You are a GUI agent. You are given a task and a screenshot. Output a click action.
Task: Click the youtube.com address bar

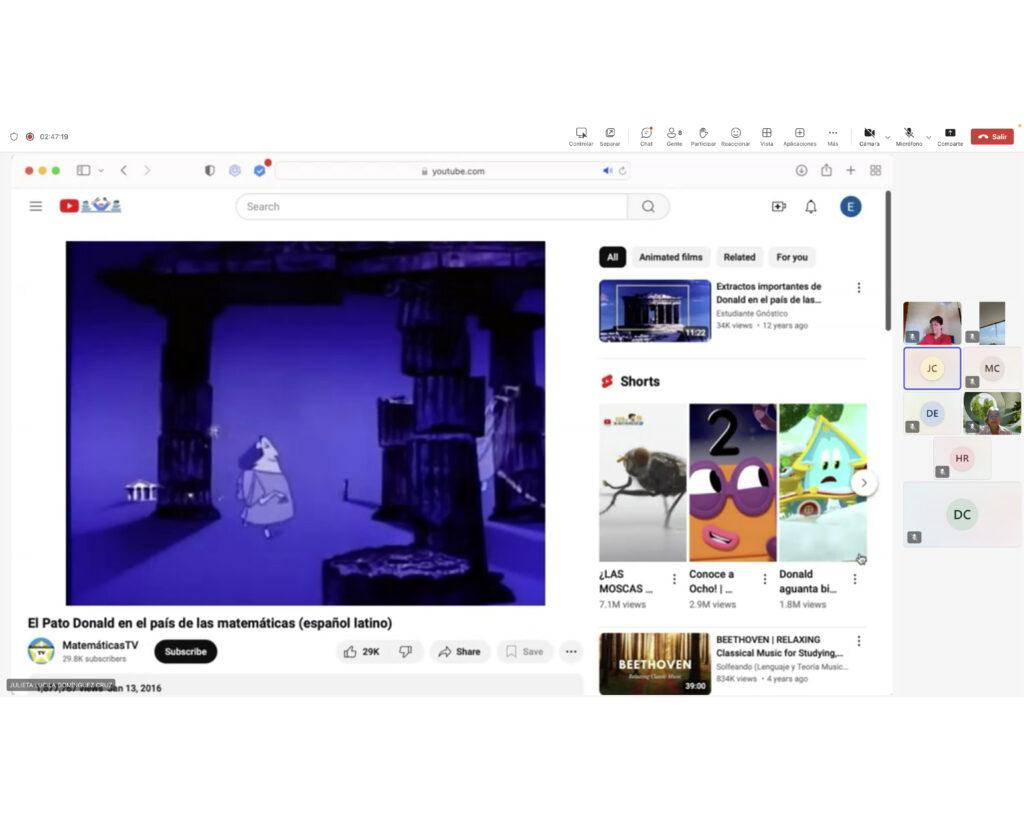point(453,171)
